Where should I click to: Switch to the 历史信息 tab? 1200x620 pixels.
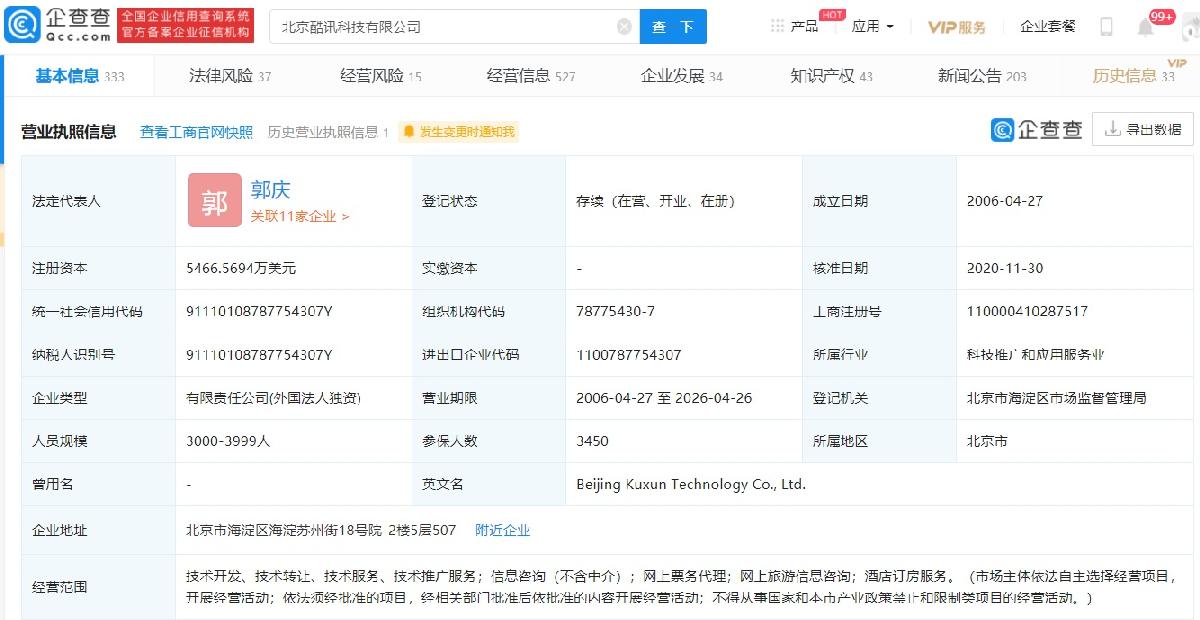coord(1133,76)
